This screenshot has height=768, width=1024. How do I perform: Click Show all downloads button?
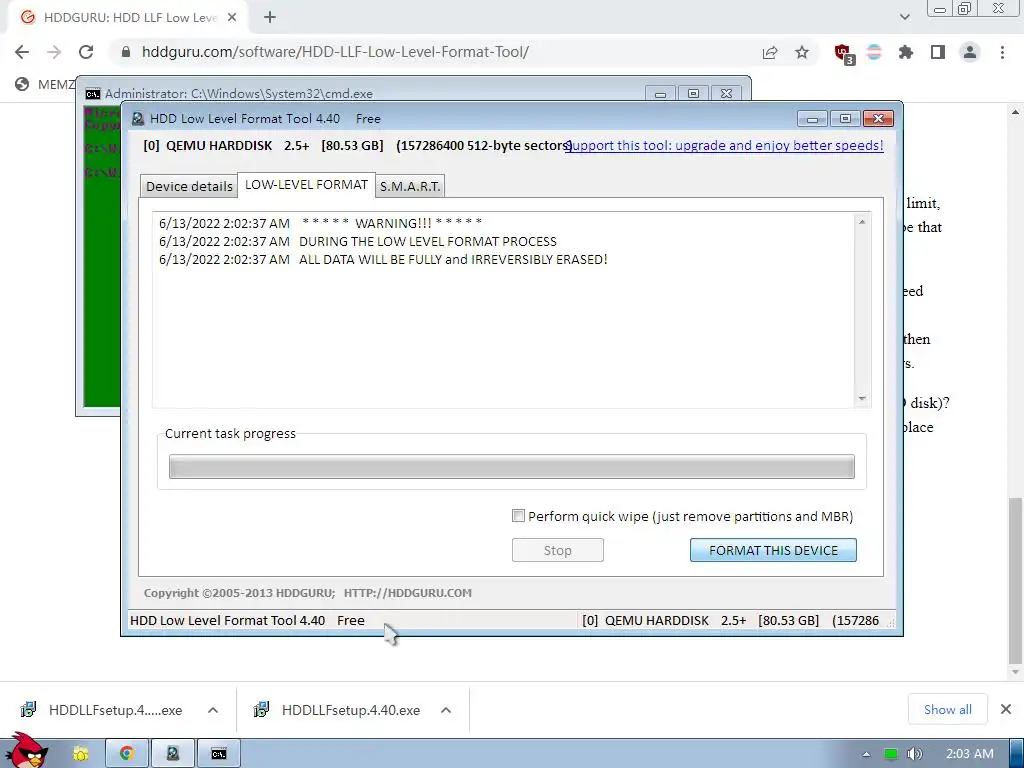pos(948,709)
